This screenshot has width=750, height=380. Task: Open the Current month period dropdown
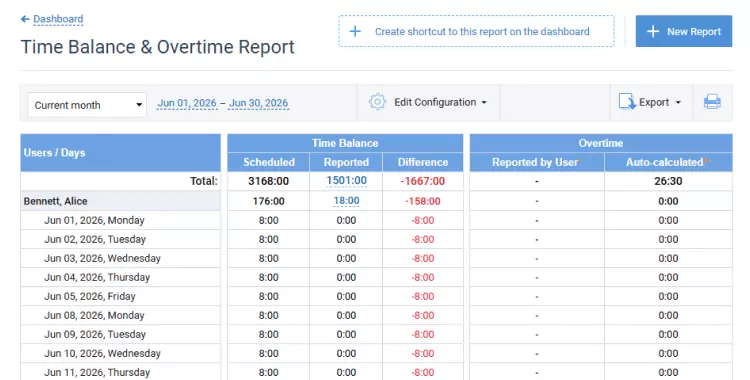(87, 105)
